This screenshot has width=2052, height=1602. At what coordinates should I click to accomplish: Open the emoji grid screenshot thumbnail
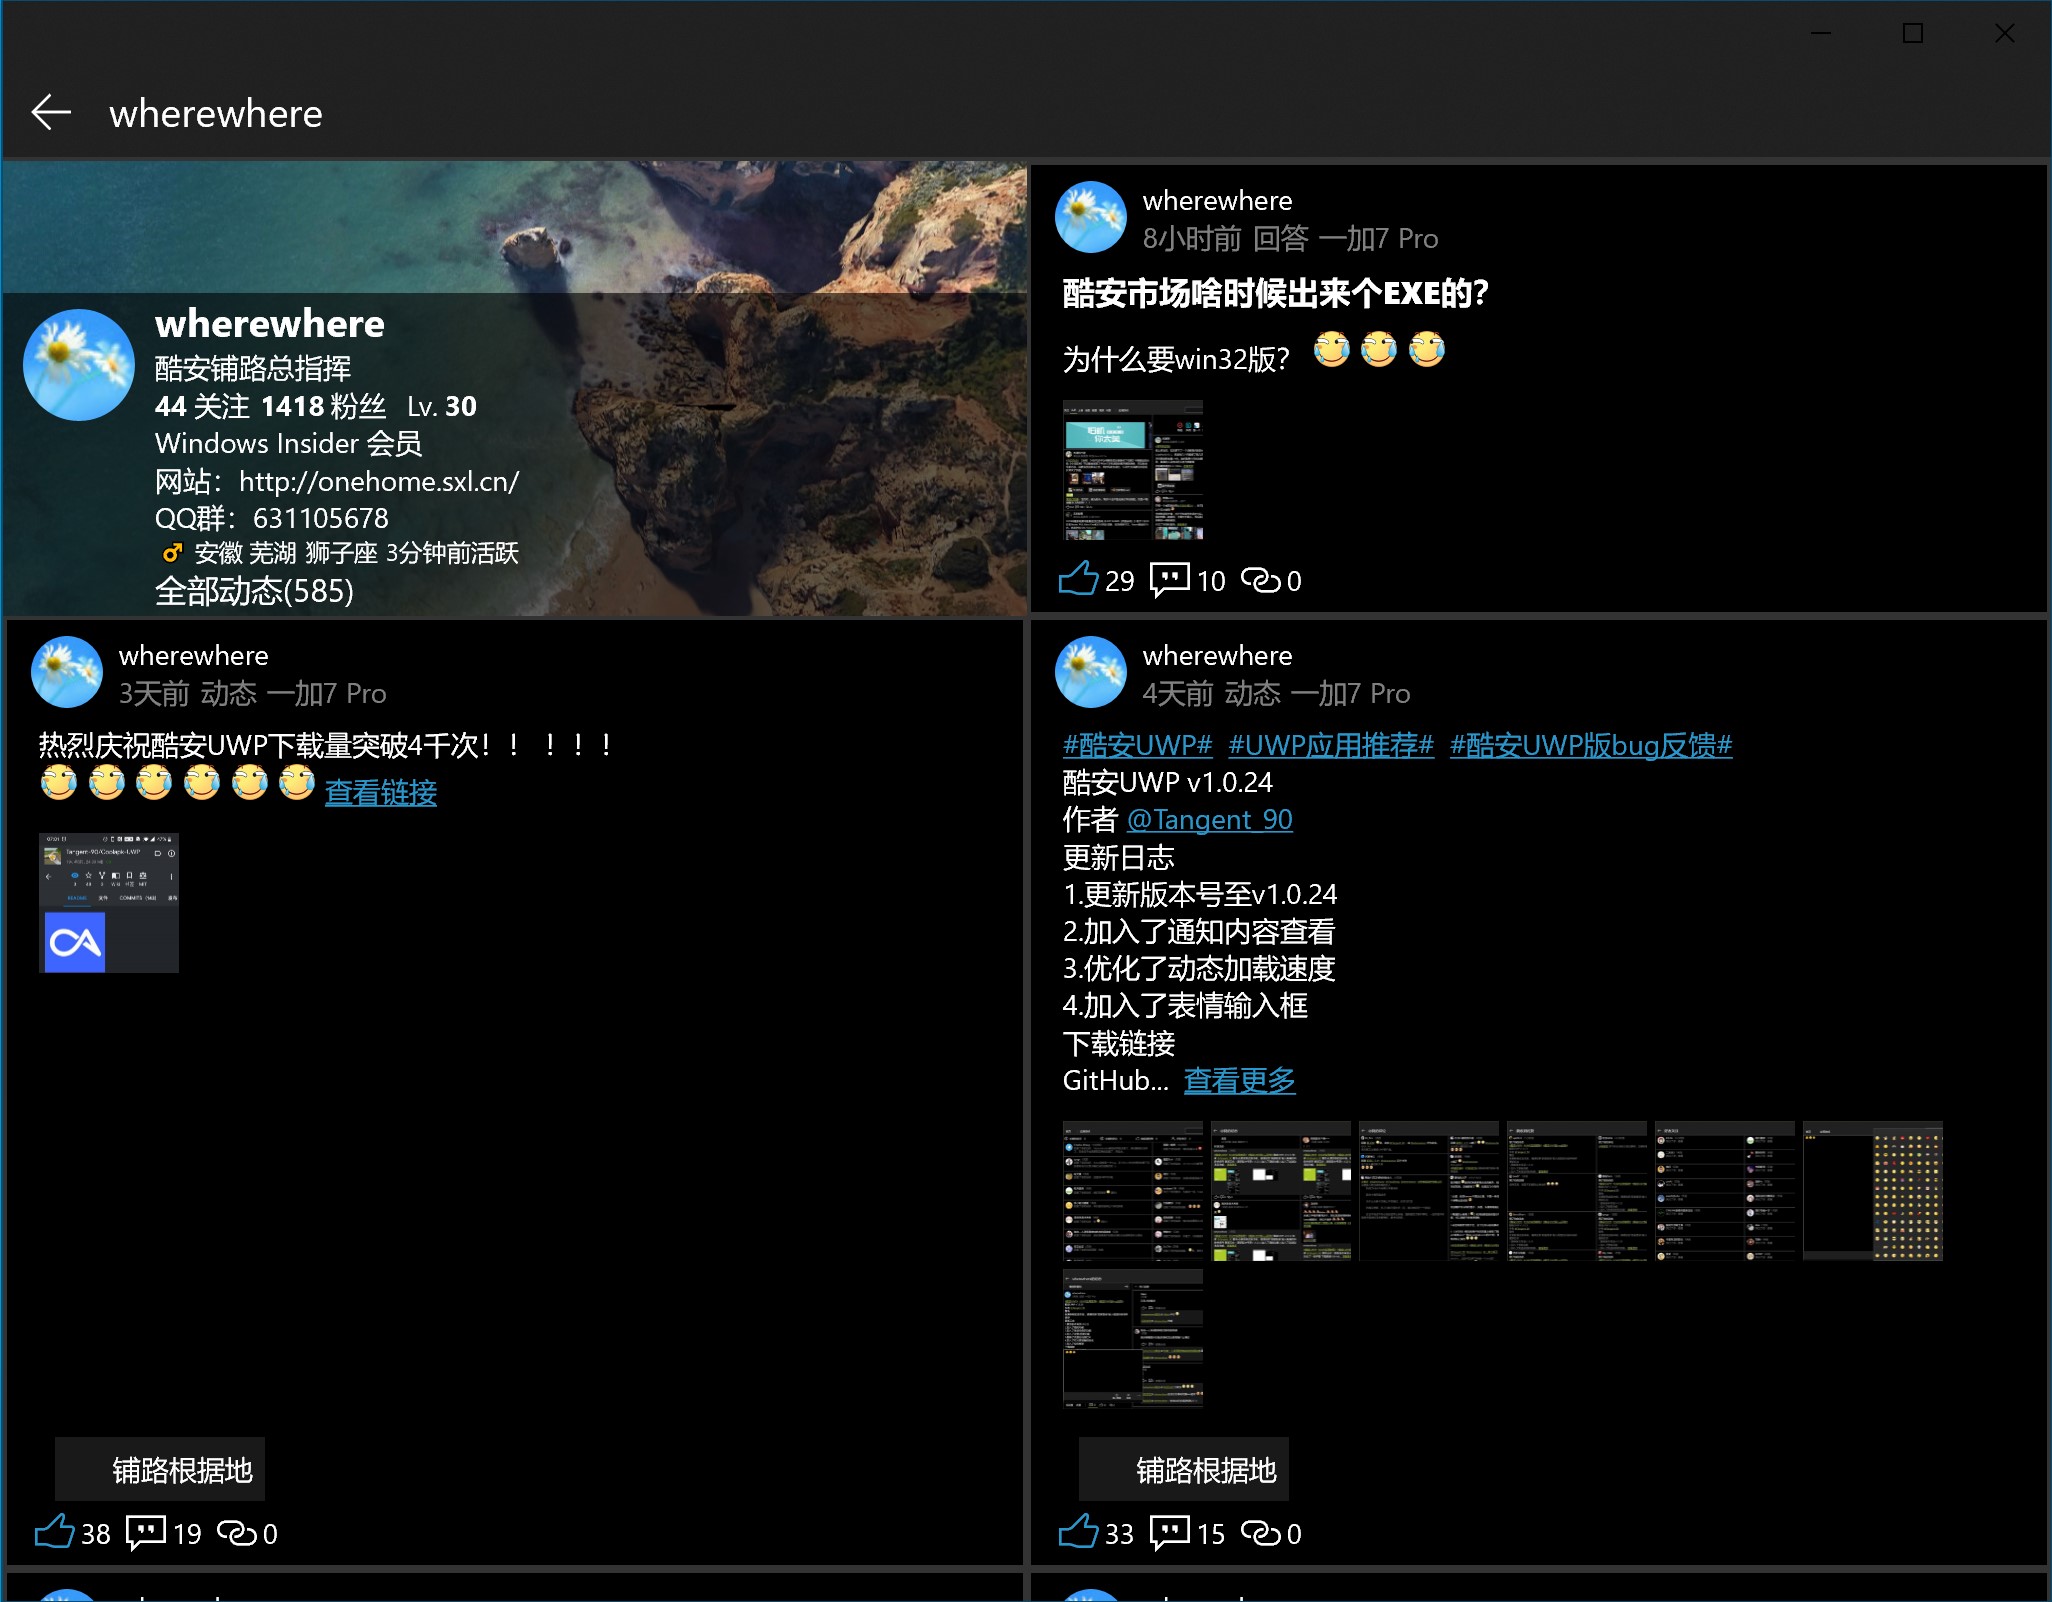click(x=1872, y=1190)
